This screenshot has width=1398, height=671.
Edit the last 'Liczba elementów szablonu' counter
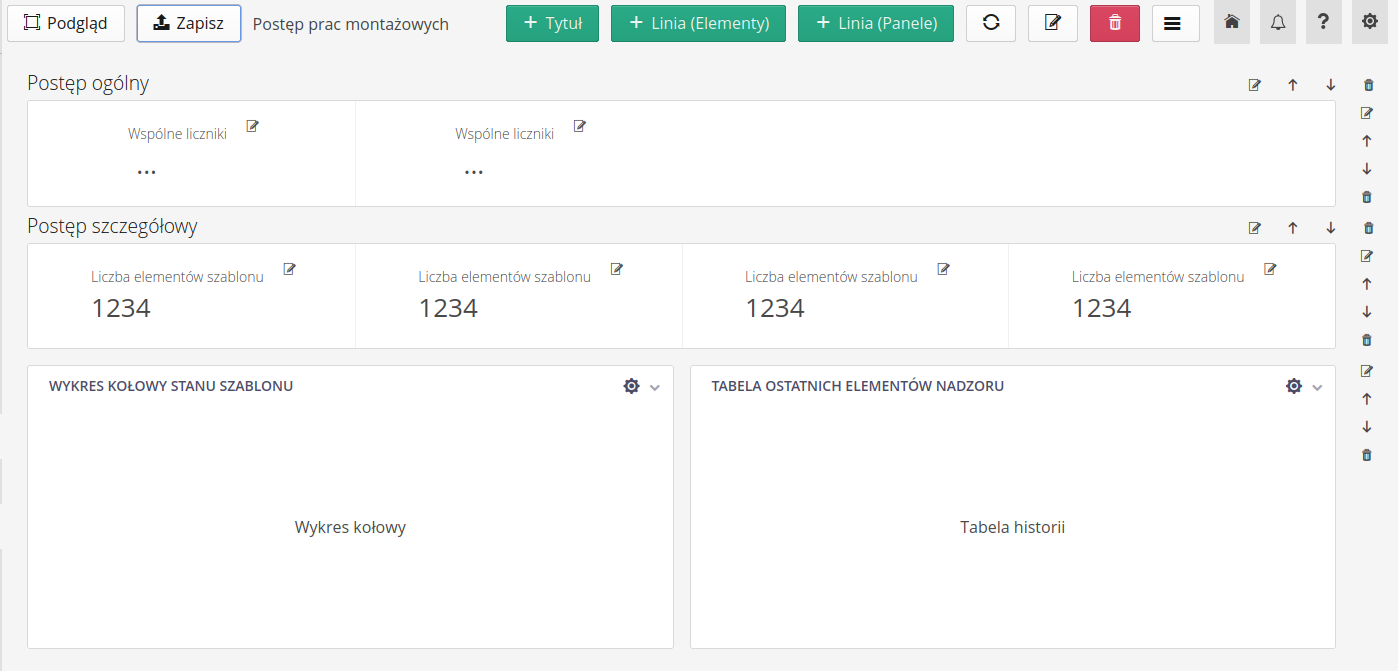click(1270, 269)
